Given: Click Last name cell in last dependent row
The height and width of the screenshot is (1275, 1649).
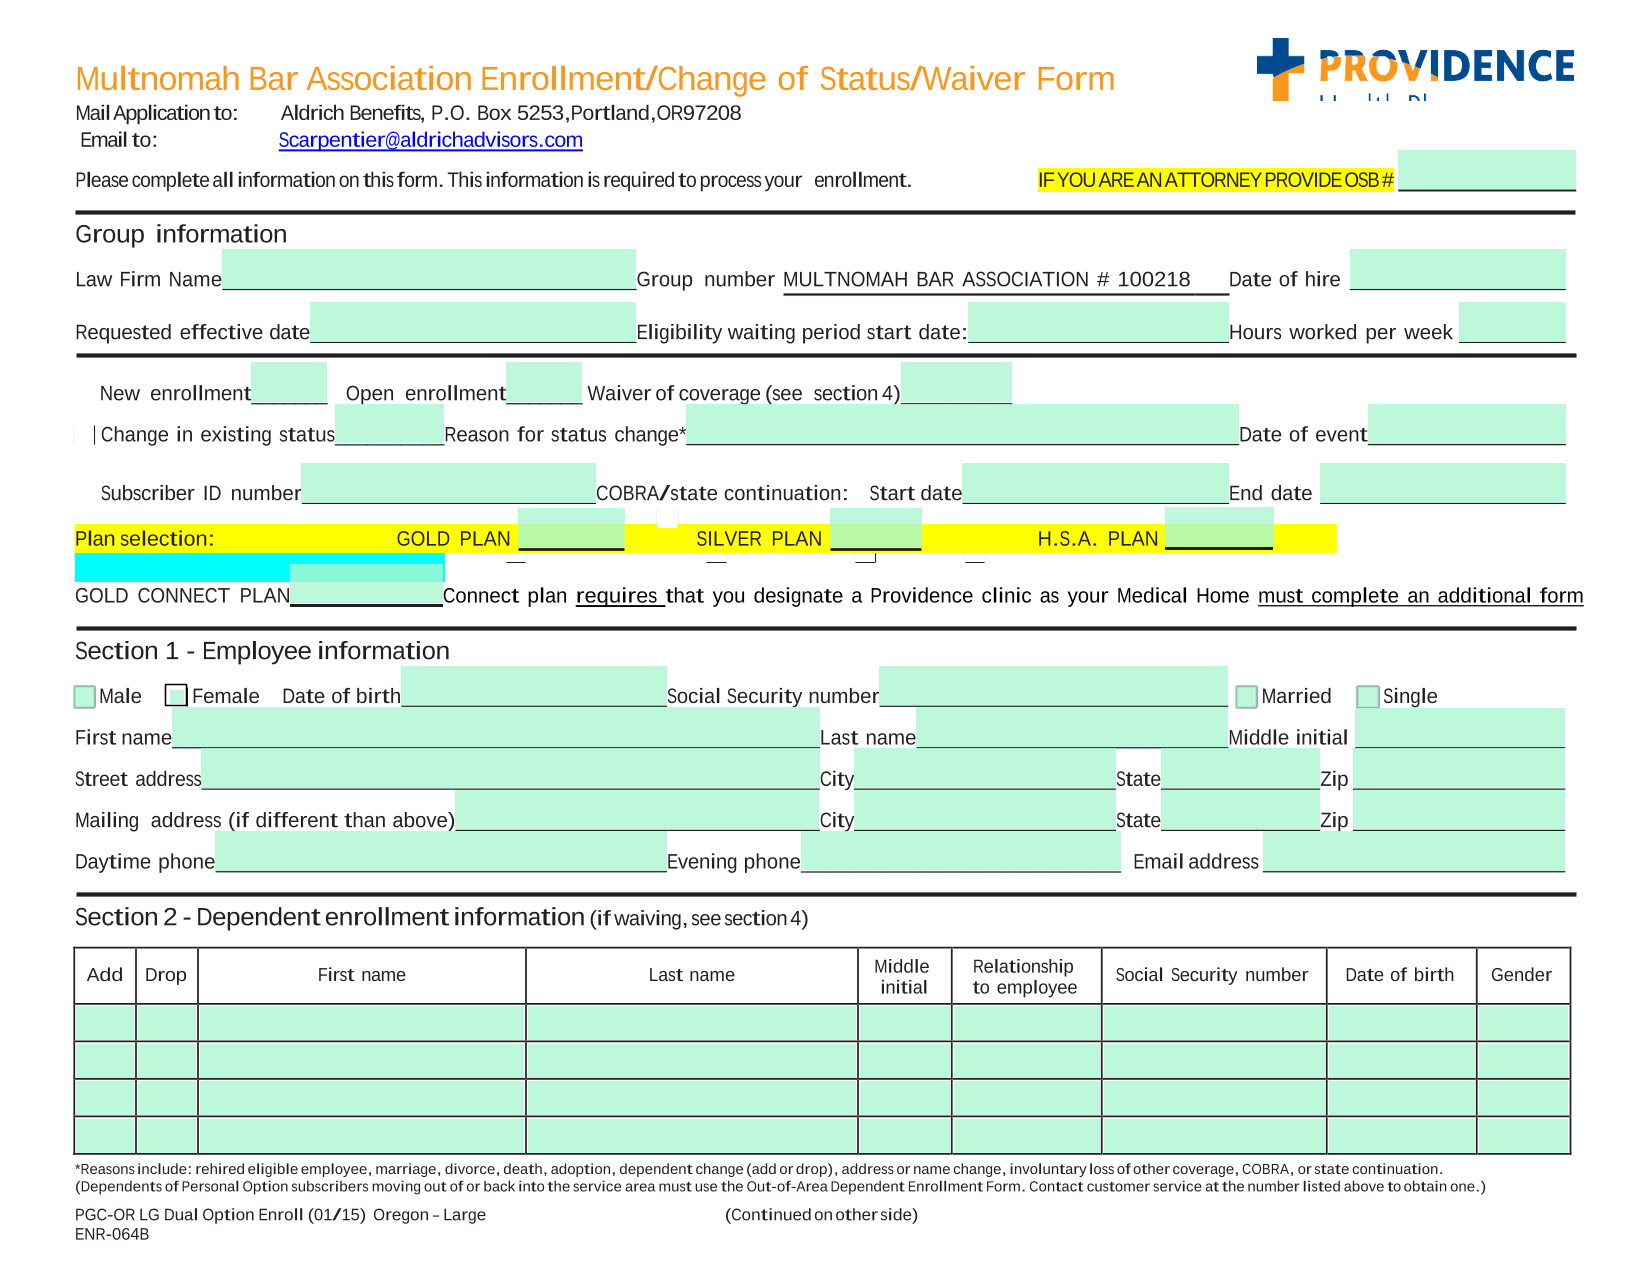Looking at the screenshot, I should click(692, 1135).
